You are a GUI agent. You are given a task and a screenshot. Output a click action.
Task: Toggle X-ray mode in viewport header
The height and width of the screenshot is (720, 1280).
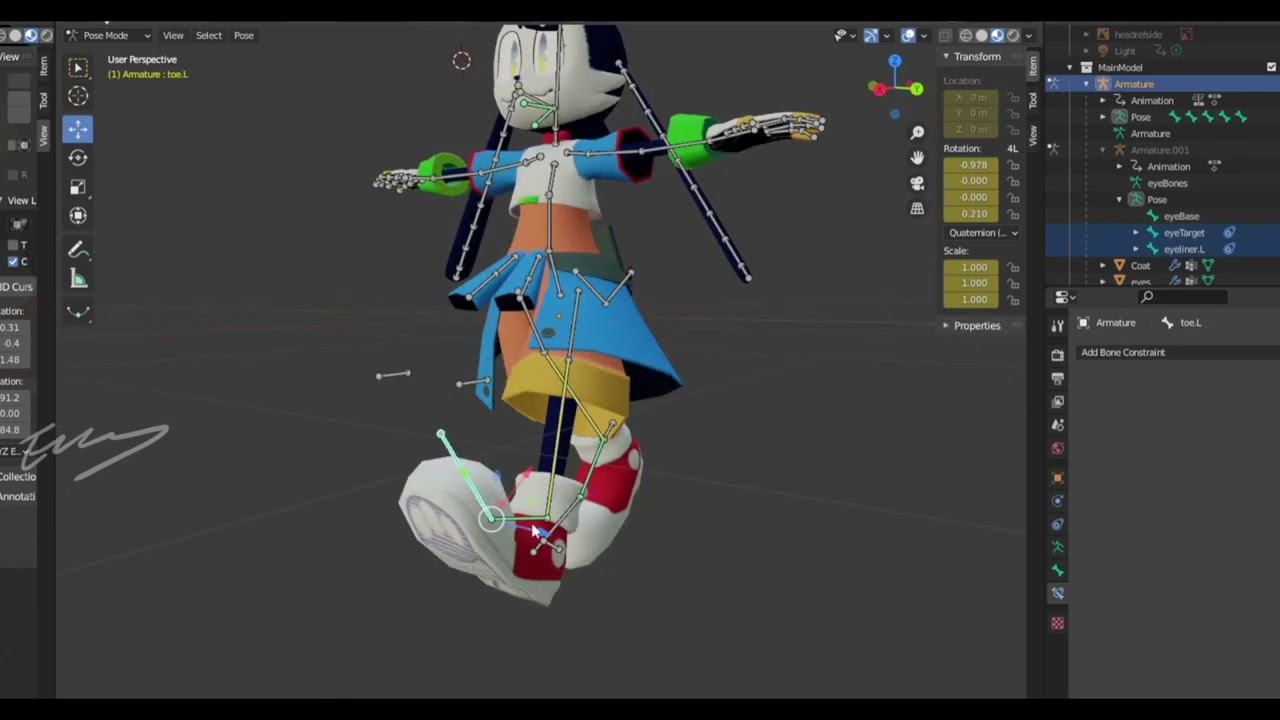[x=945, y=35]
